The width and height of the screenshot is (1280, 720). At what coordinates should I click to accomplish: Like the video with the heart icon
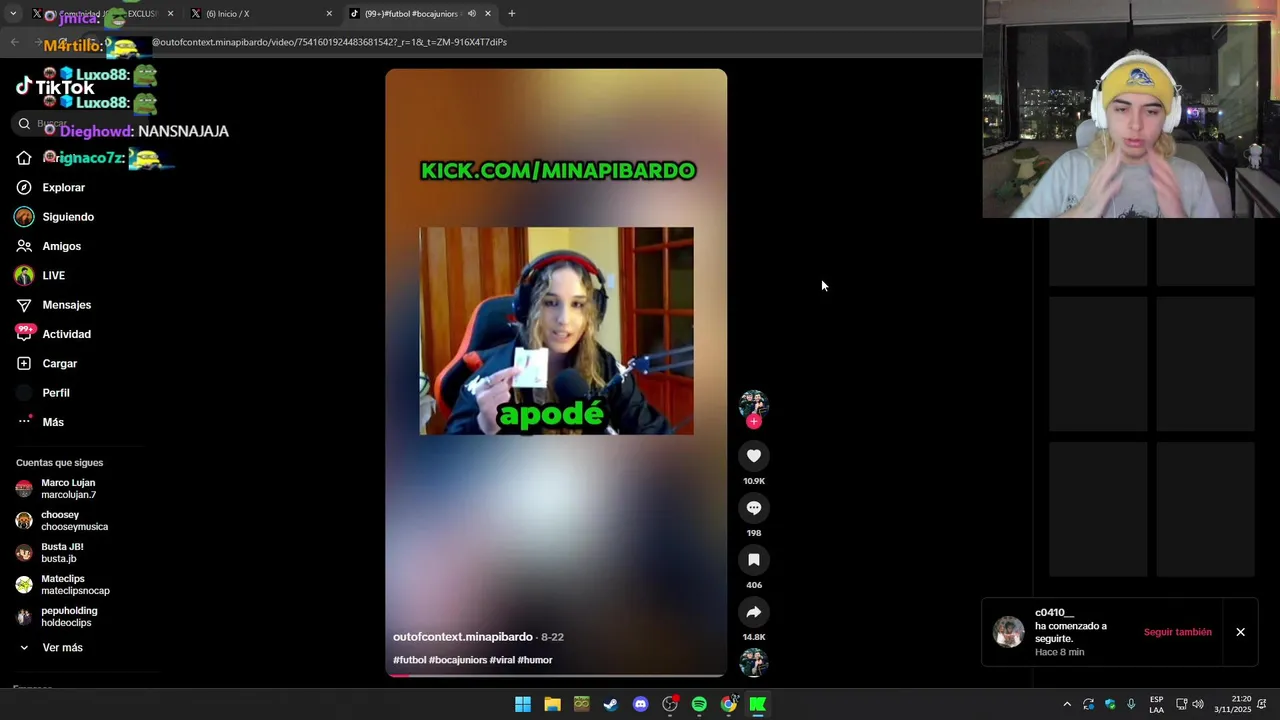pos(754,456)
